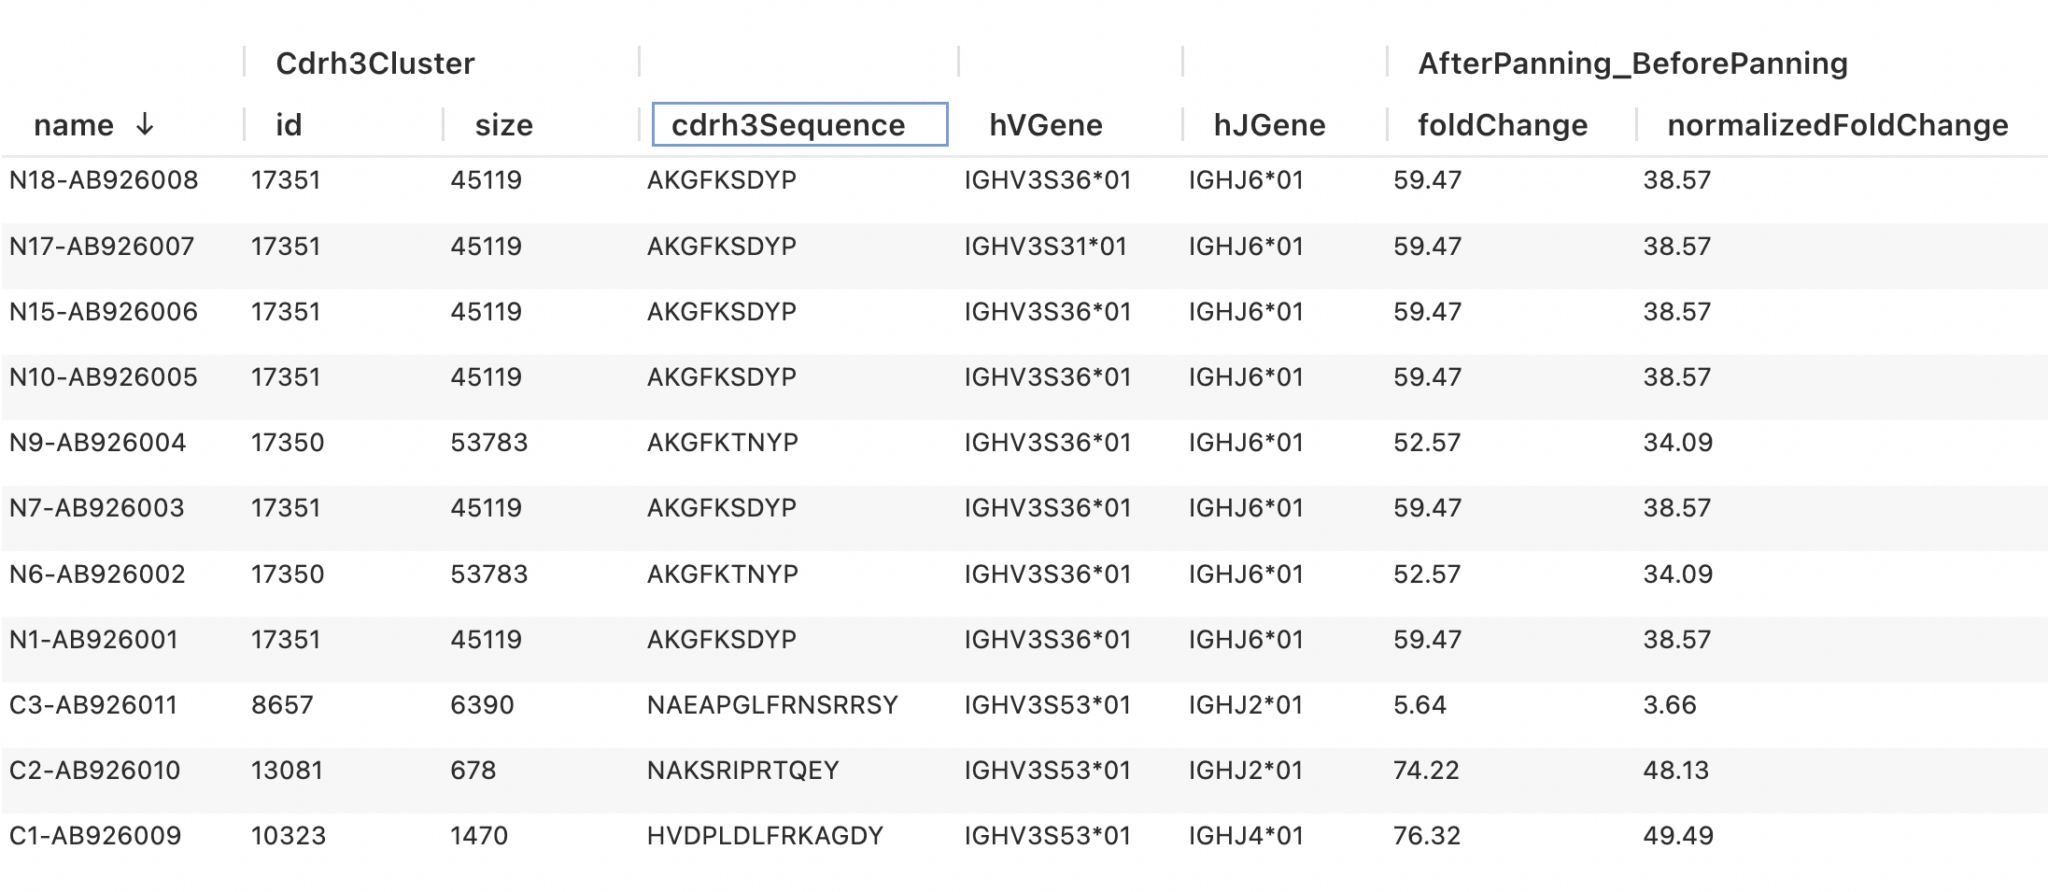Sort by the foldChange column header
This screenshot has width=2048, height=892.
point(1496,124)
